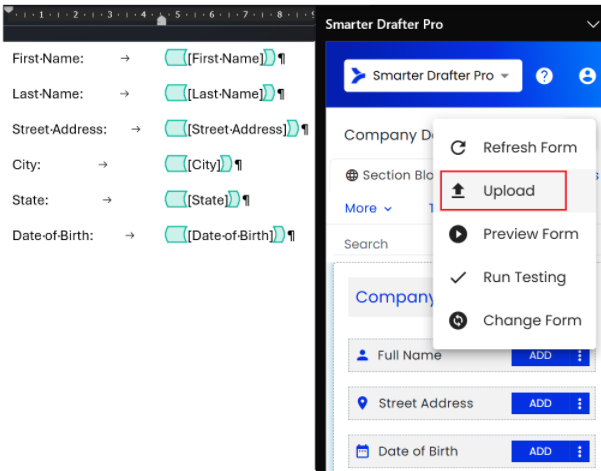Viewport: 601px width, 471px height.
Task: Click the Smarter Drafter Pro logo icon
Action: (358, 75)
